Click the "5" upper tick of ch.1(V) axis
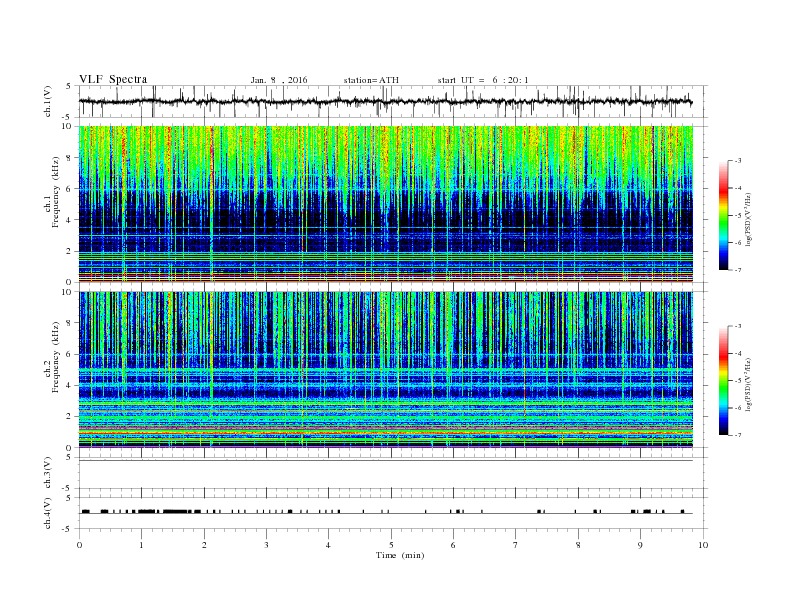Image resolution: width=792 pixels, height=612 pixels. (x=68, y=86)
